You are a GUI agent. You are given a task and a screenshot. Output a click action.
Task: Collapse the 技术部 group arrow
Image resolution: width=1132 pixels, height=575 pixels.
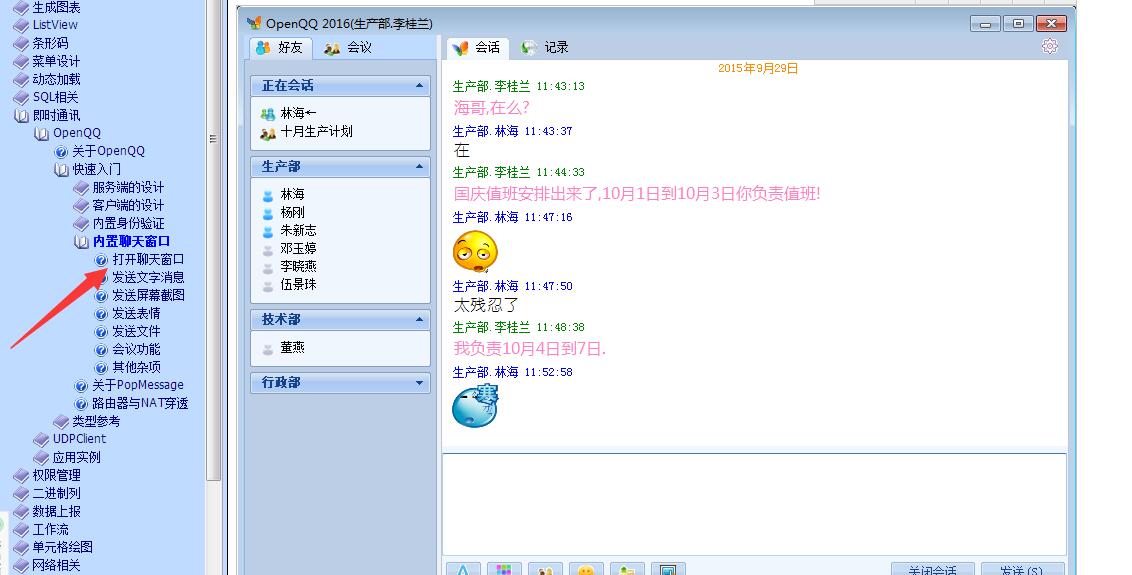pyautogui.click(x=419, y=319)
